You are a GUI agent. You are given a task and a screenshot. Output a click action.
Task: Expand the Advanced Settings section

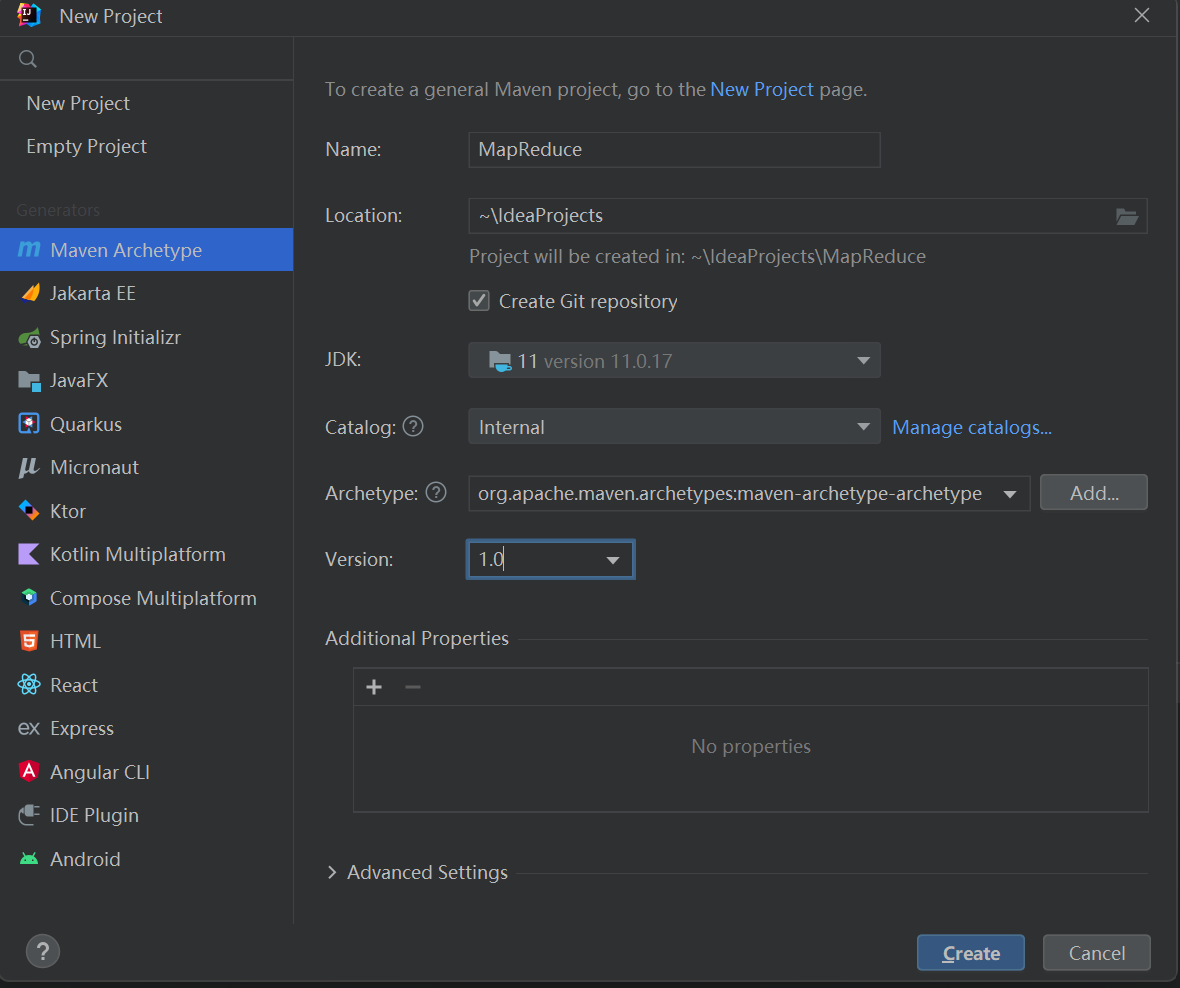click(333, 873)
